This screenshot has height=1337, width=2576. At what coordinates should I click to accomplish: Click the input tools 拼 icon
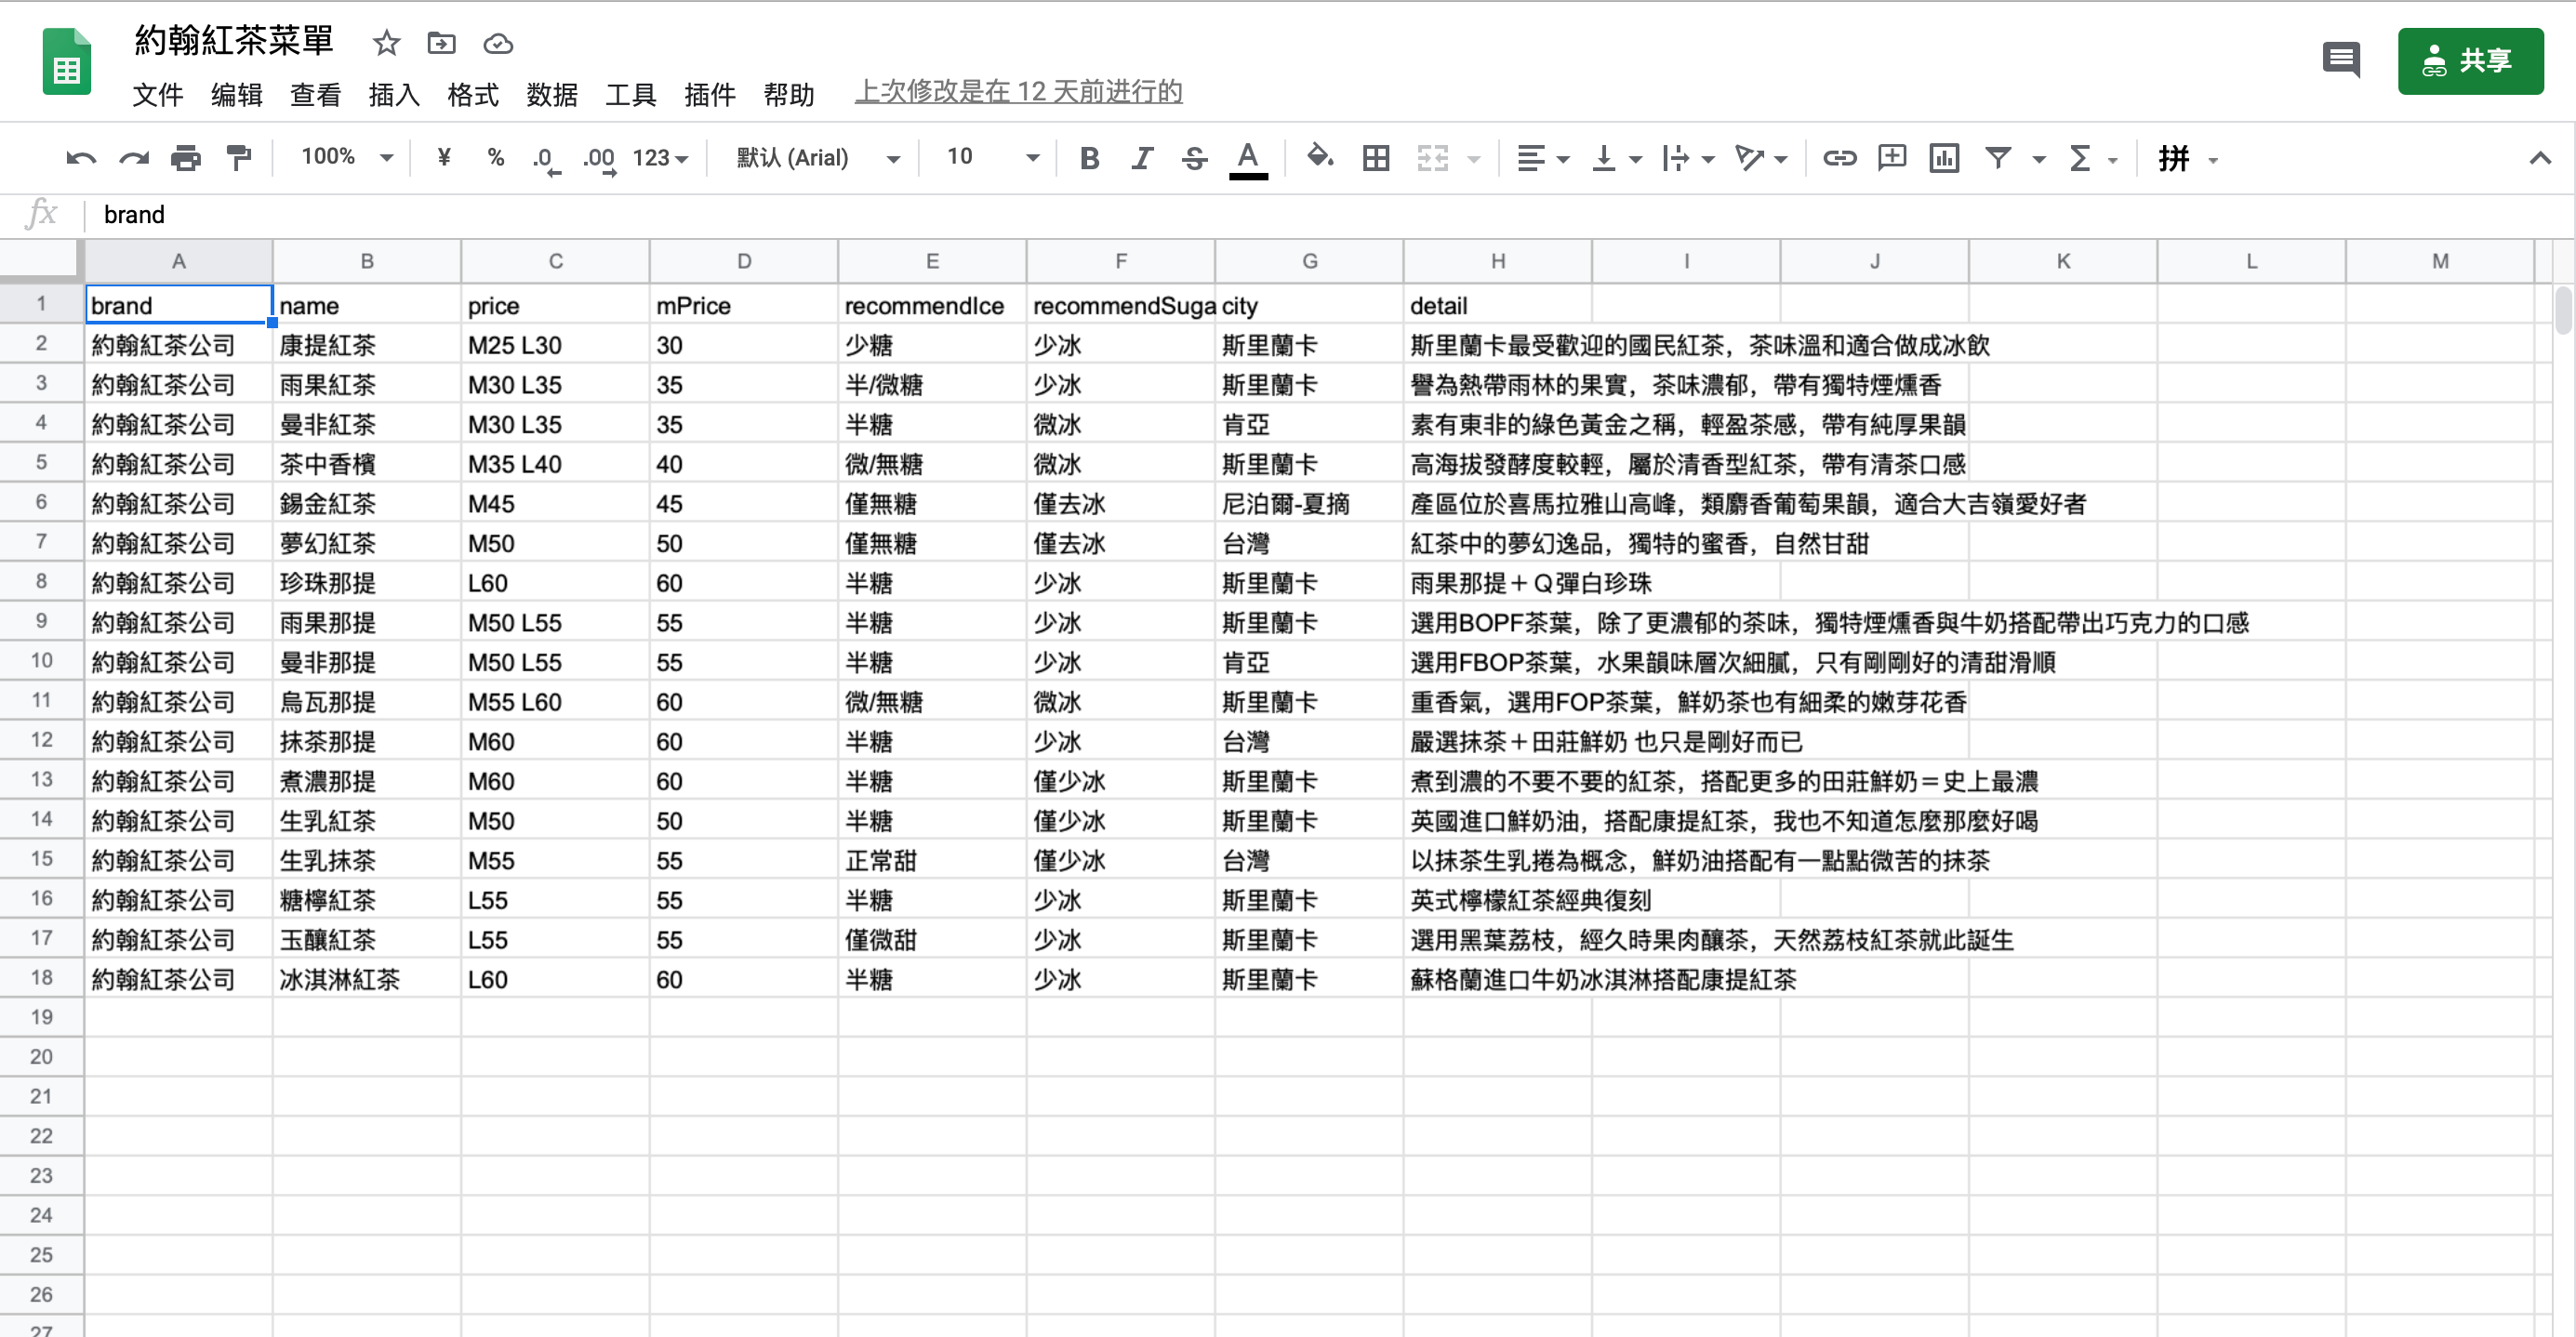(x=2174, y=158)
